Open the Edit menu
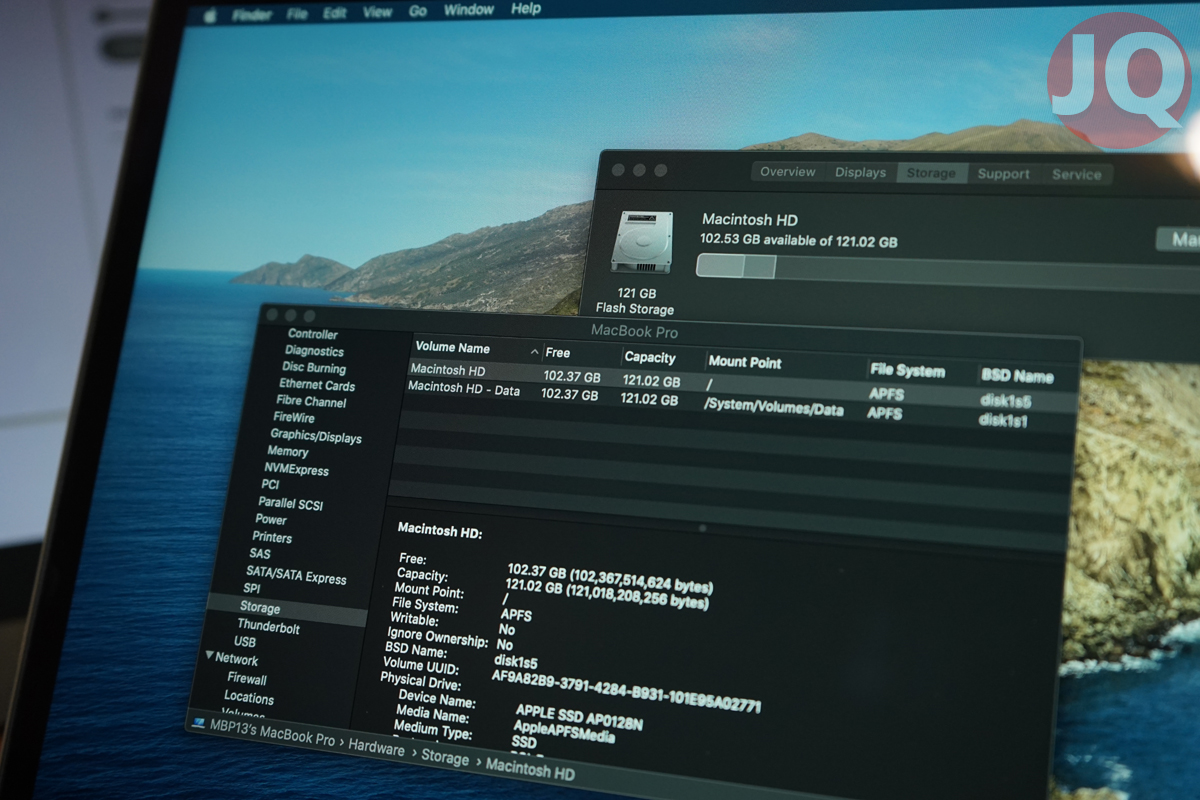1200x800 pixels. 335,14
